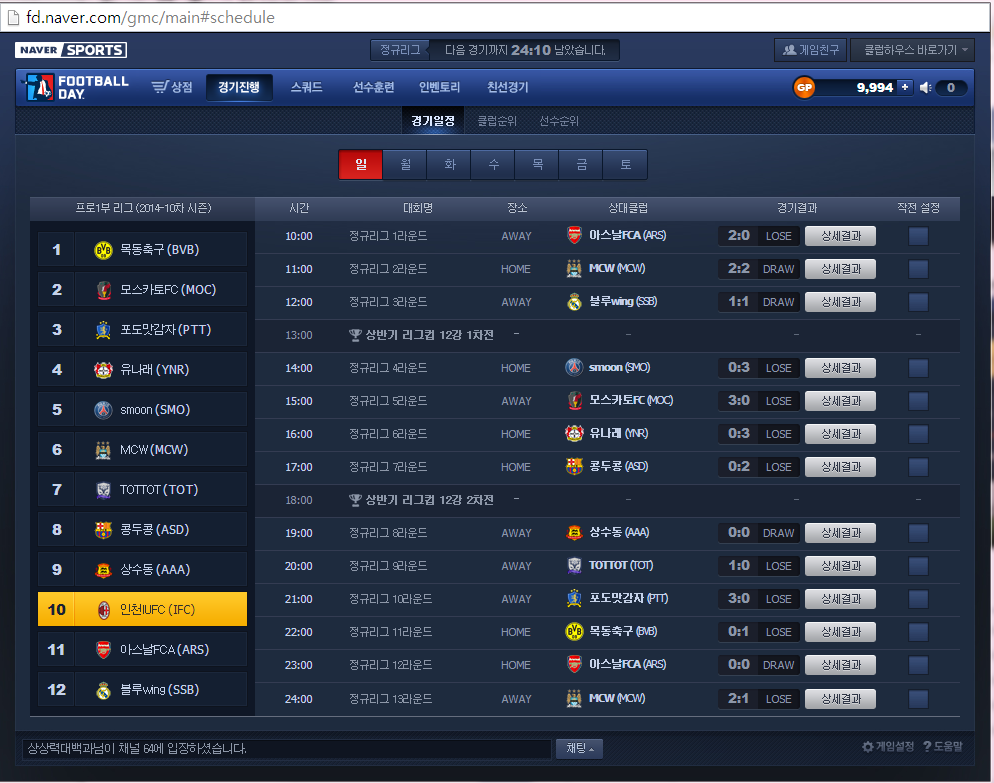Click 아스날FCA crest in 10:00 match row
994x783 pixels.
coord(574,235)
